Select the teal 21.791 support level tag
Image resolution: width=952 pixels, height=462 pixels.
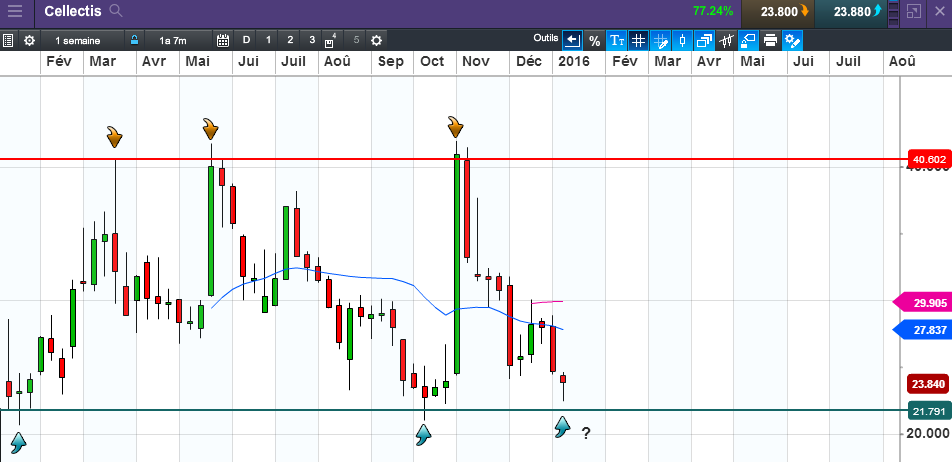928,411
